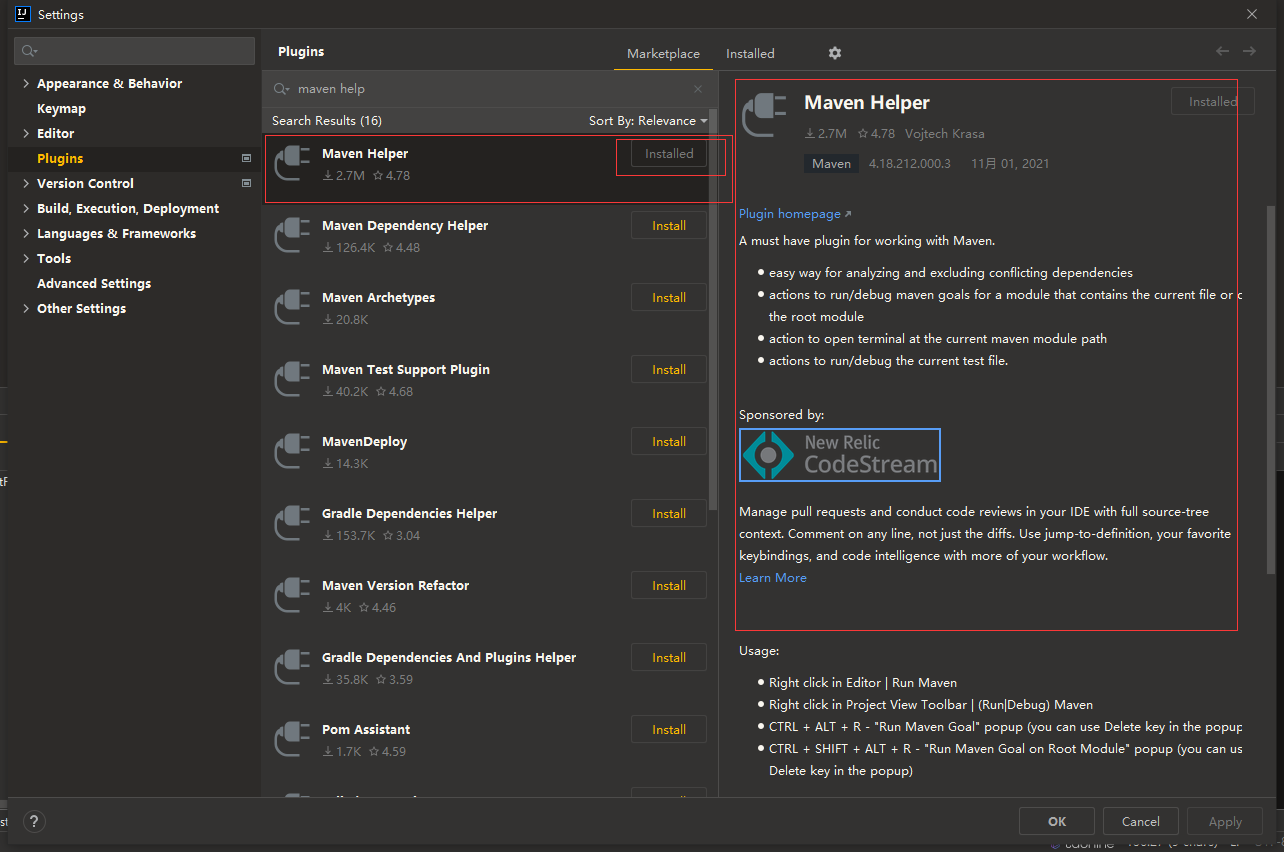This screenshot has width=1284, height=852.
Task: Switch to the Installed plugins tab
Action: [x=750, y=54]
